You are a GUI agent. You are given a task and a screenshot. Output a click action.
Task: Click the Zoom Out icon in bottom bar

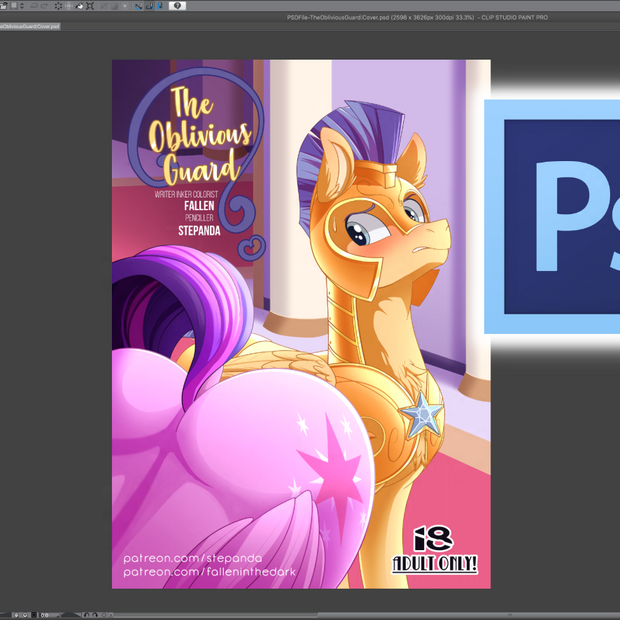(16, 615)
